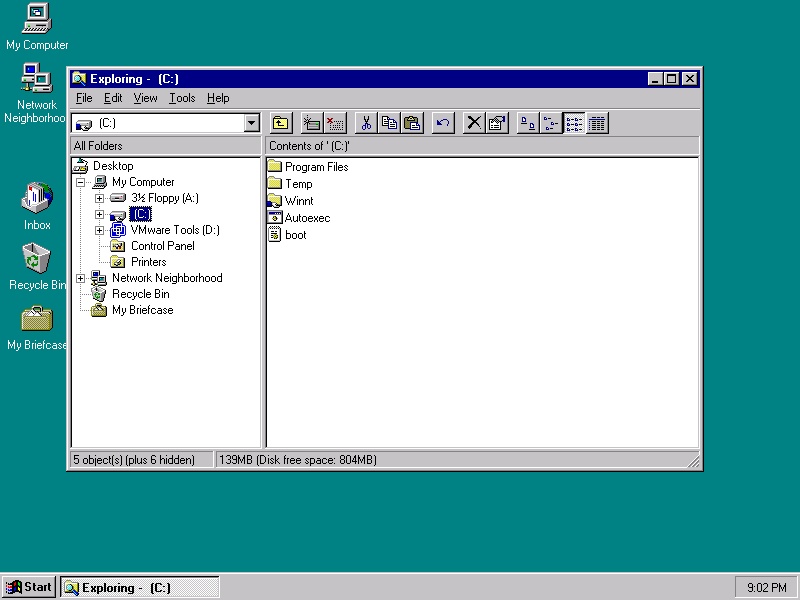Click the Start button
The height and width of the screenshot is (600, 800).
click(29, 587)
